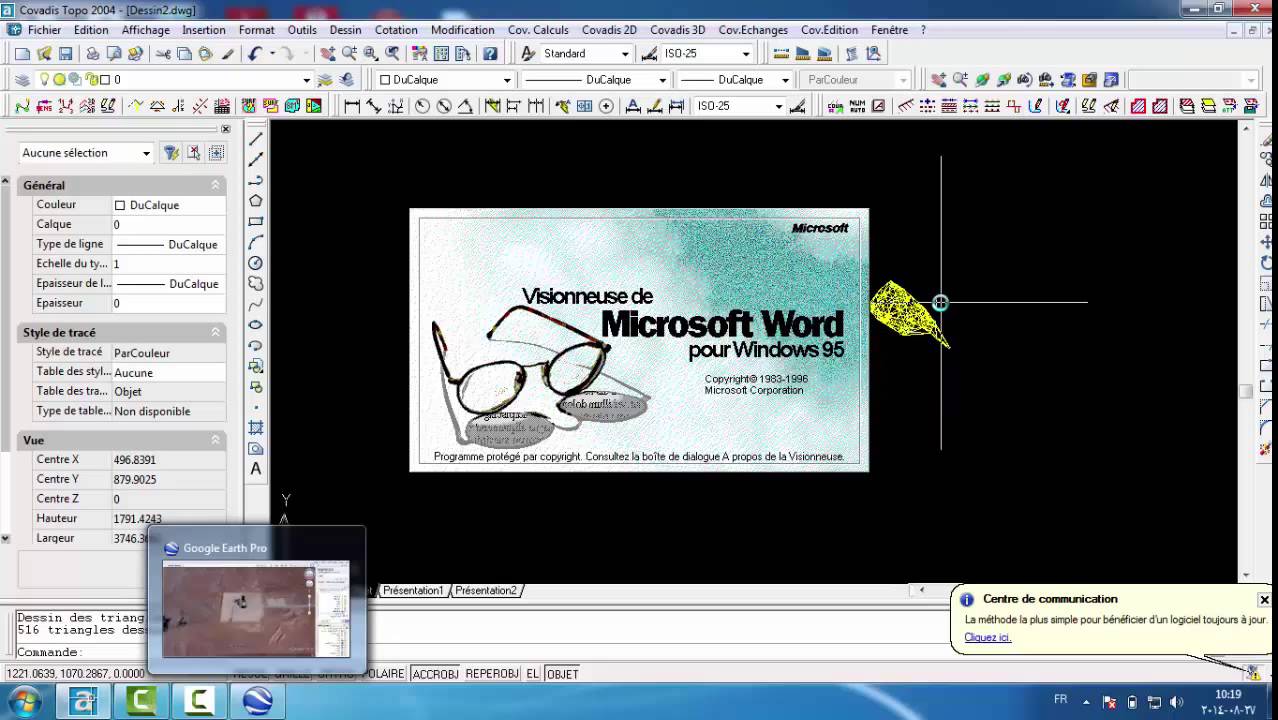The image size is (1278, 720).
Task: Select the Circle draw tool
Action: 256,263
